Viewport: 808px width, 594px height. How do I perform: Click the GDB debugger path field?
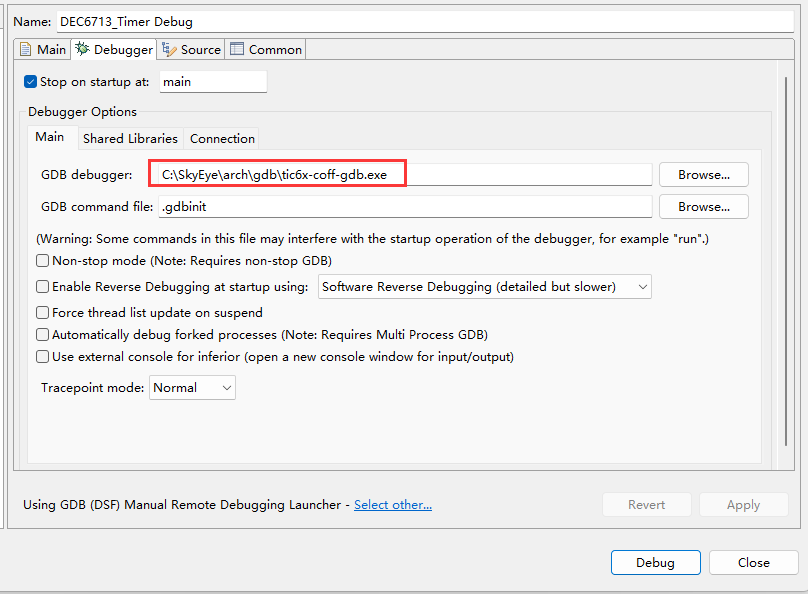[x=405, y=175]
